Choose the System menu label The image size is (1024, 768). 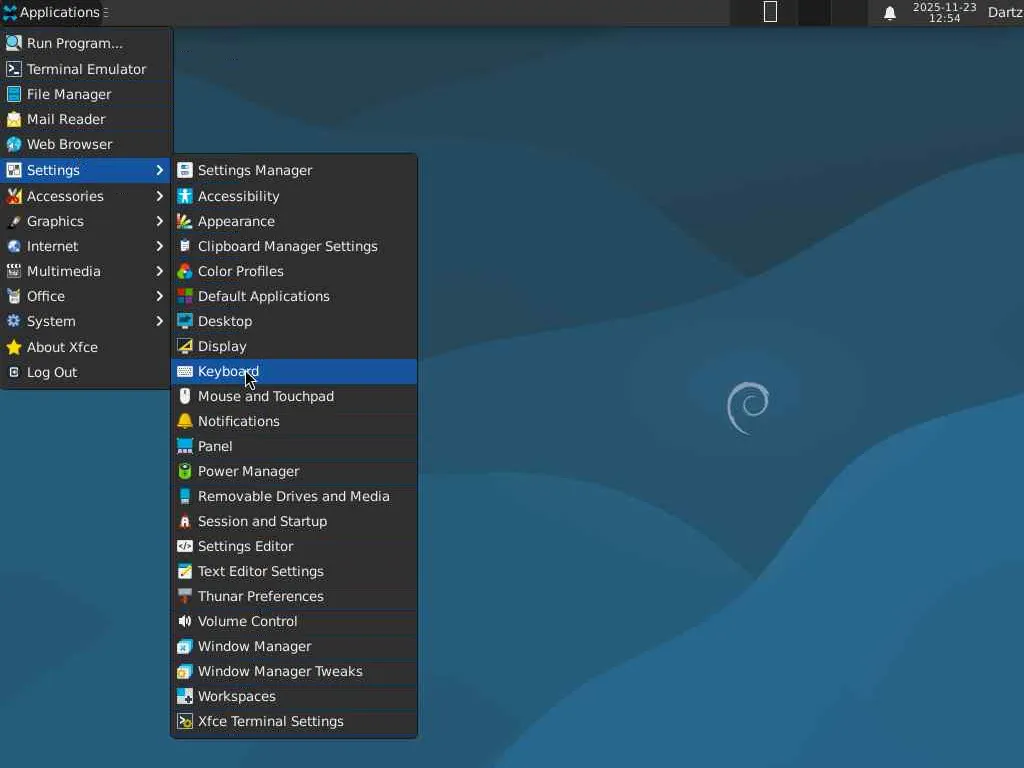point(51,321)
